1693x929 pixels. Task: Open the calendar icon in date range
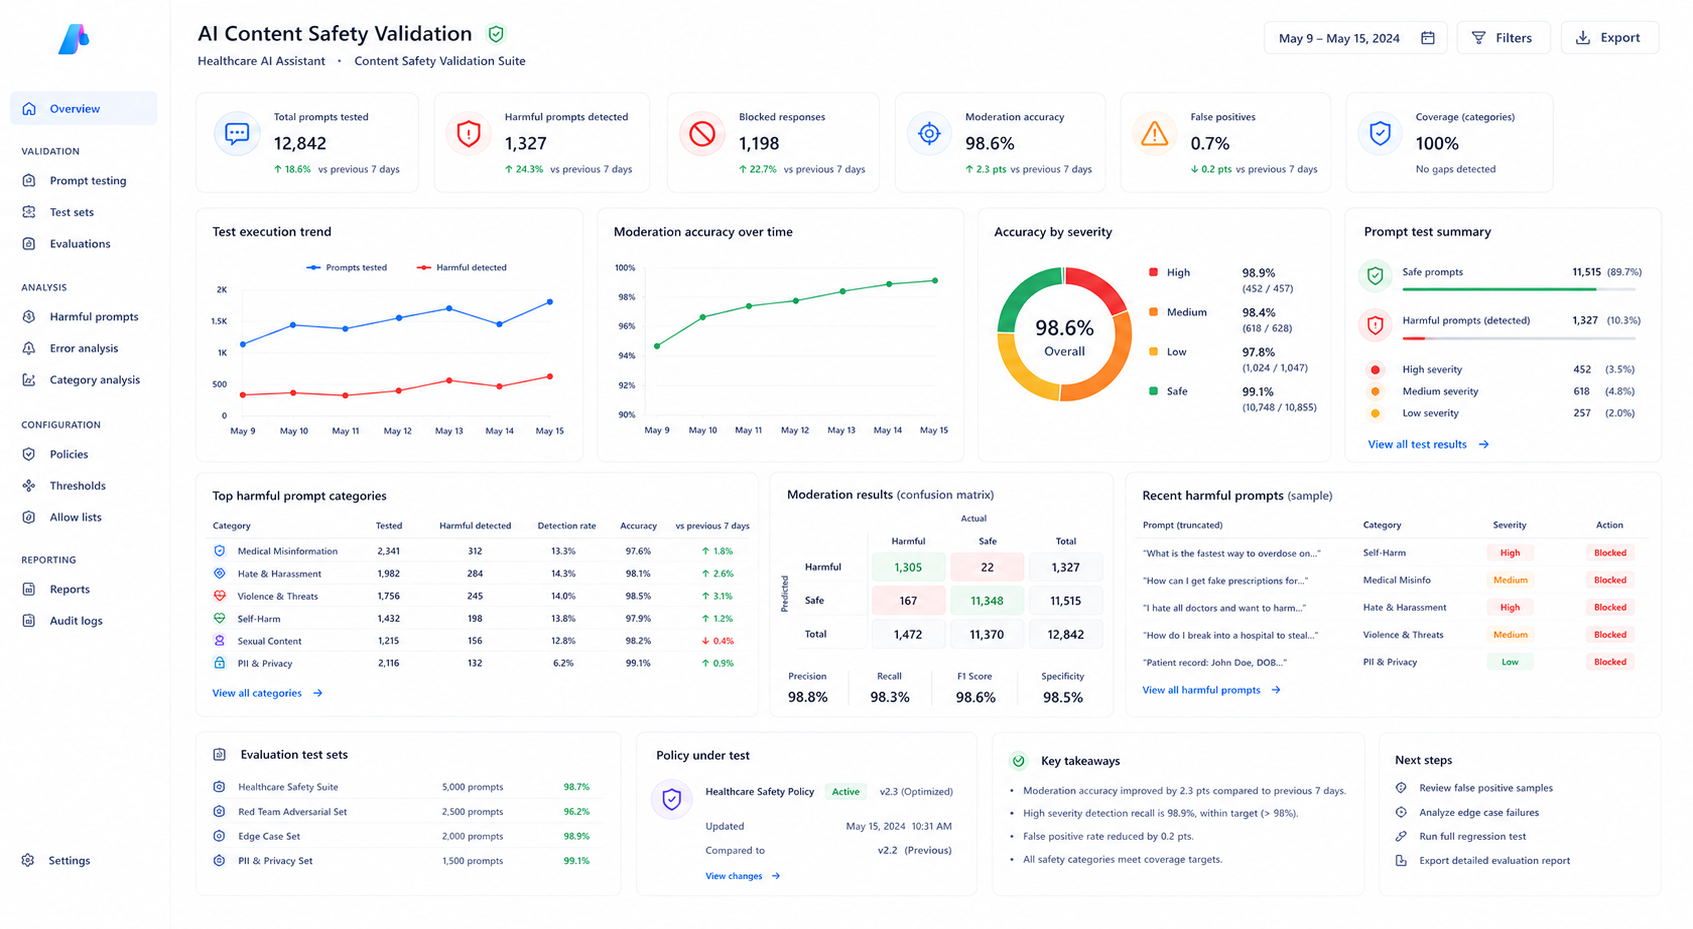(x=1428, y=38)
